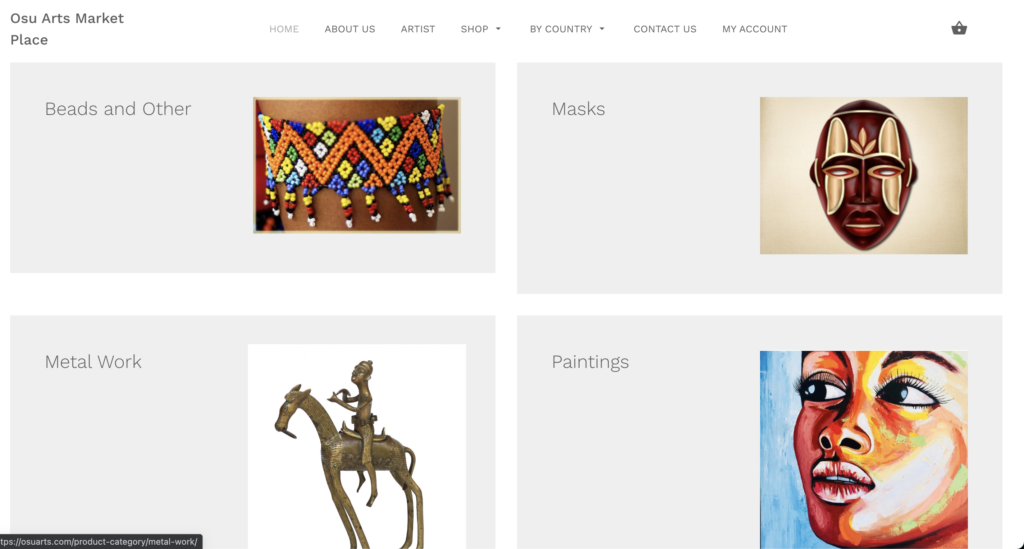Click the African mask thumbnail image
This screenshot has width=1024, height=549.
coord(863,176)
